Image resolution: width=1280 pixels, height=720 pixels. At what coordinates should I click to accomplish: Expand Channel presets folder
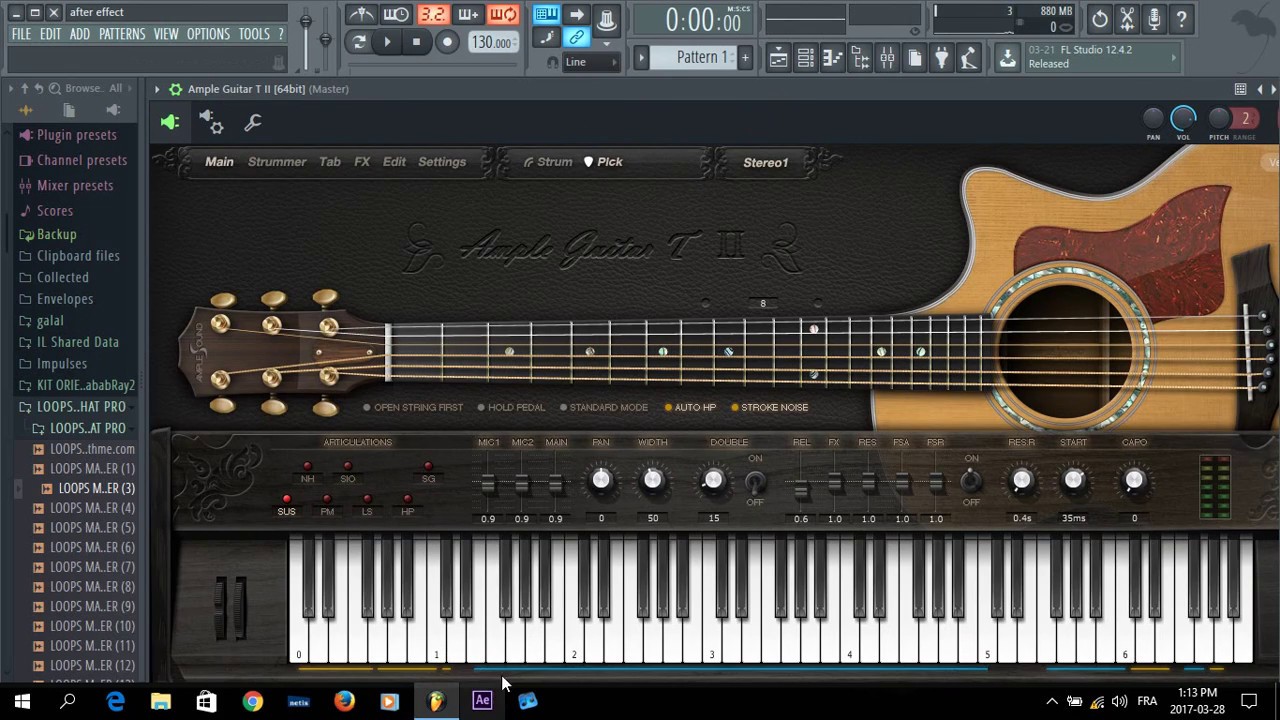click(82, 160)
